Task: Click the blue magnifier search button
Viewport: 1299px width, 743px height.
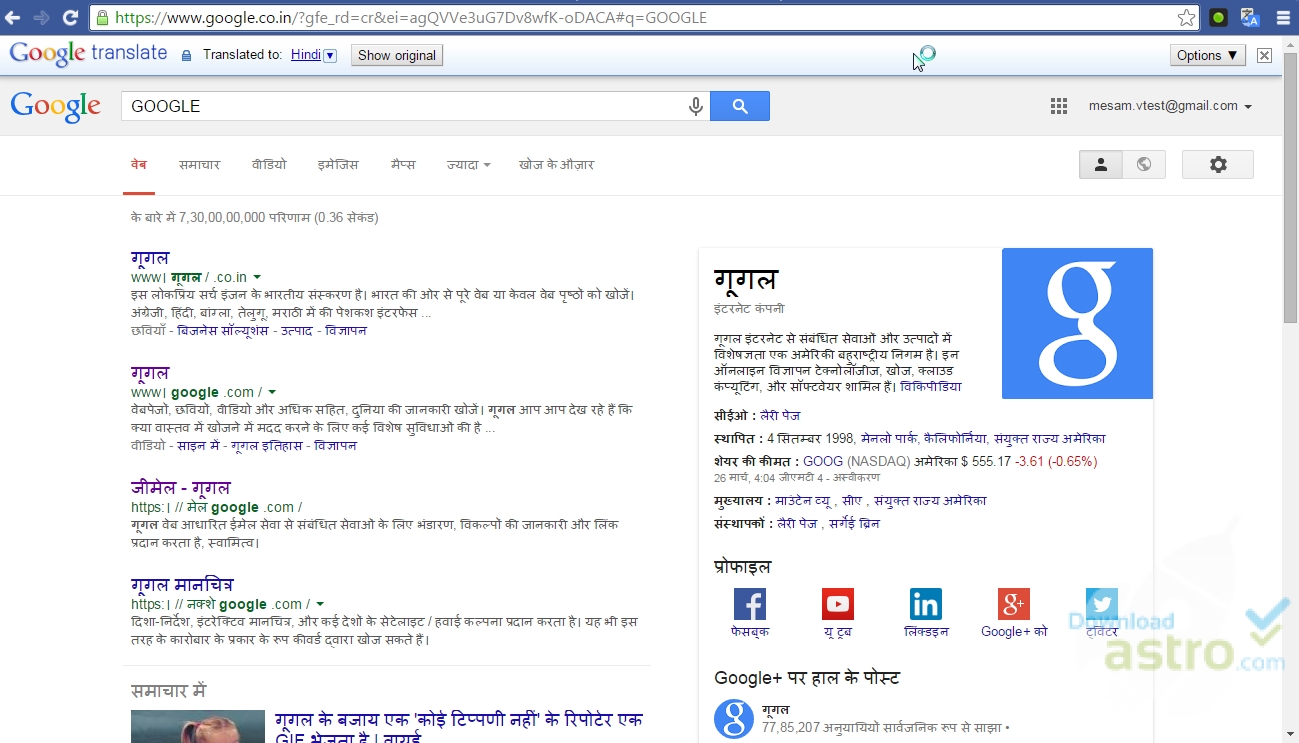Action: [740, 106]
